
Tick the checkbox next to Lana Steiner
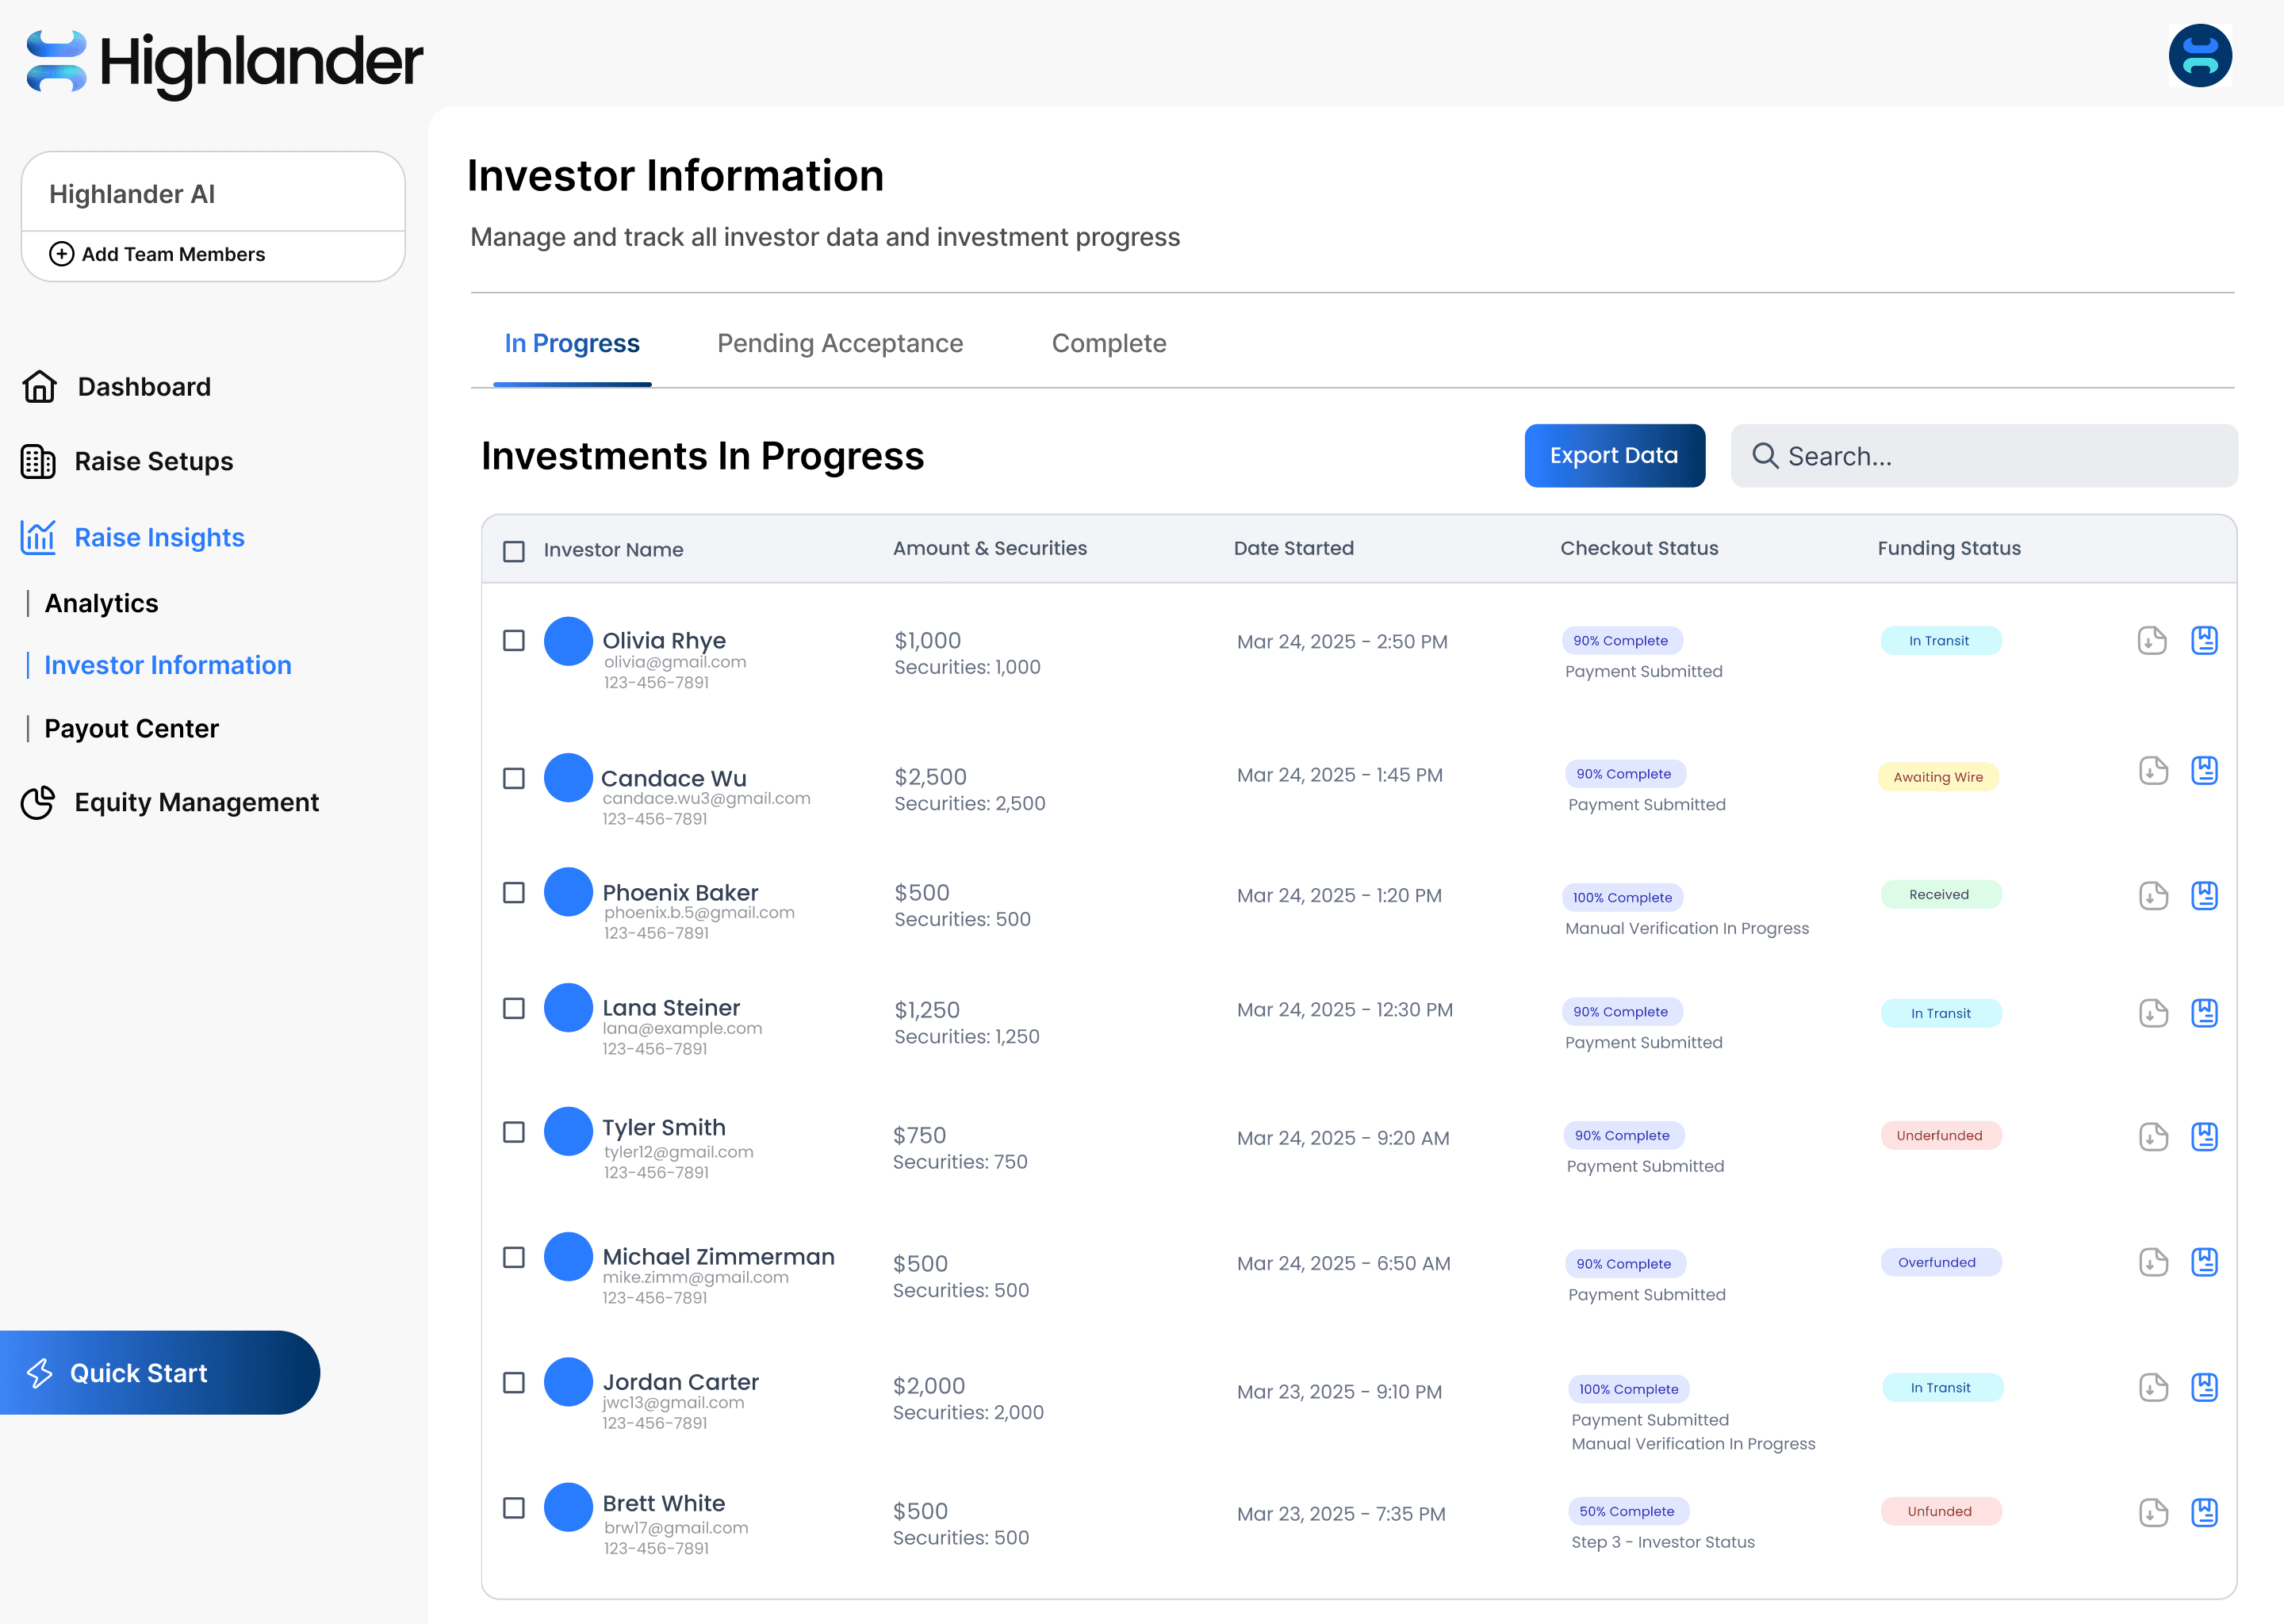(514, 1008)
